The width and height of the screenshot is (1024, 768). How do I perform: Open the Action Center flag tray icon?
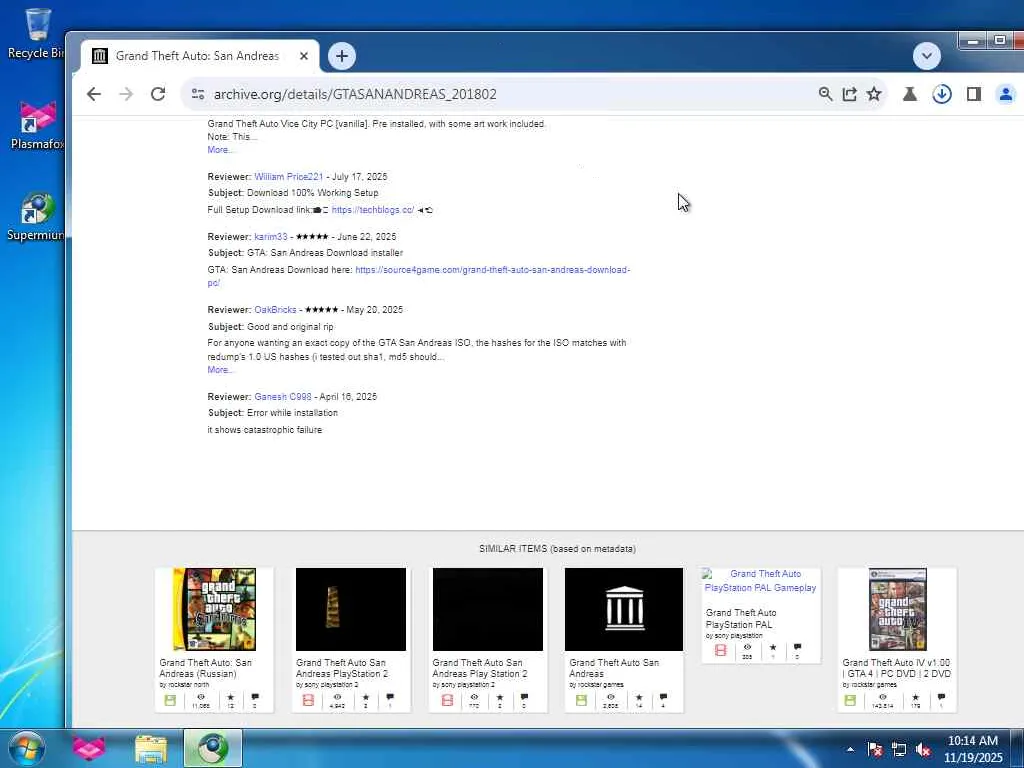[875, 750]
